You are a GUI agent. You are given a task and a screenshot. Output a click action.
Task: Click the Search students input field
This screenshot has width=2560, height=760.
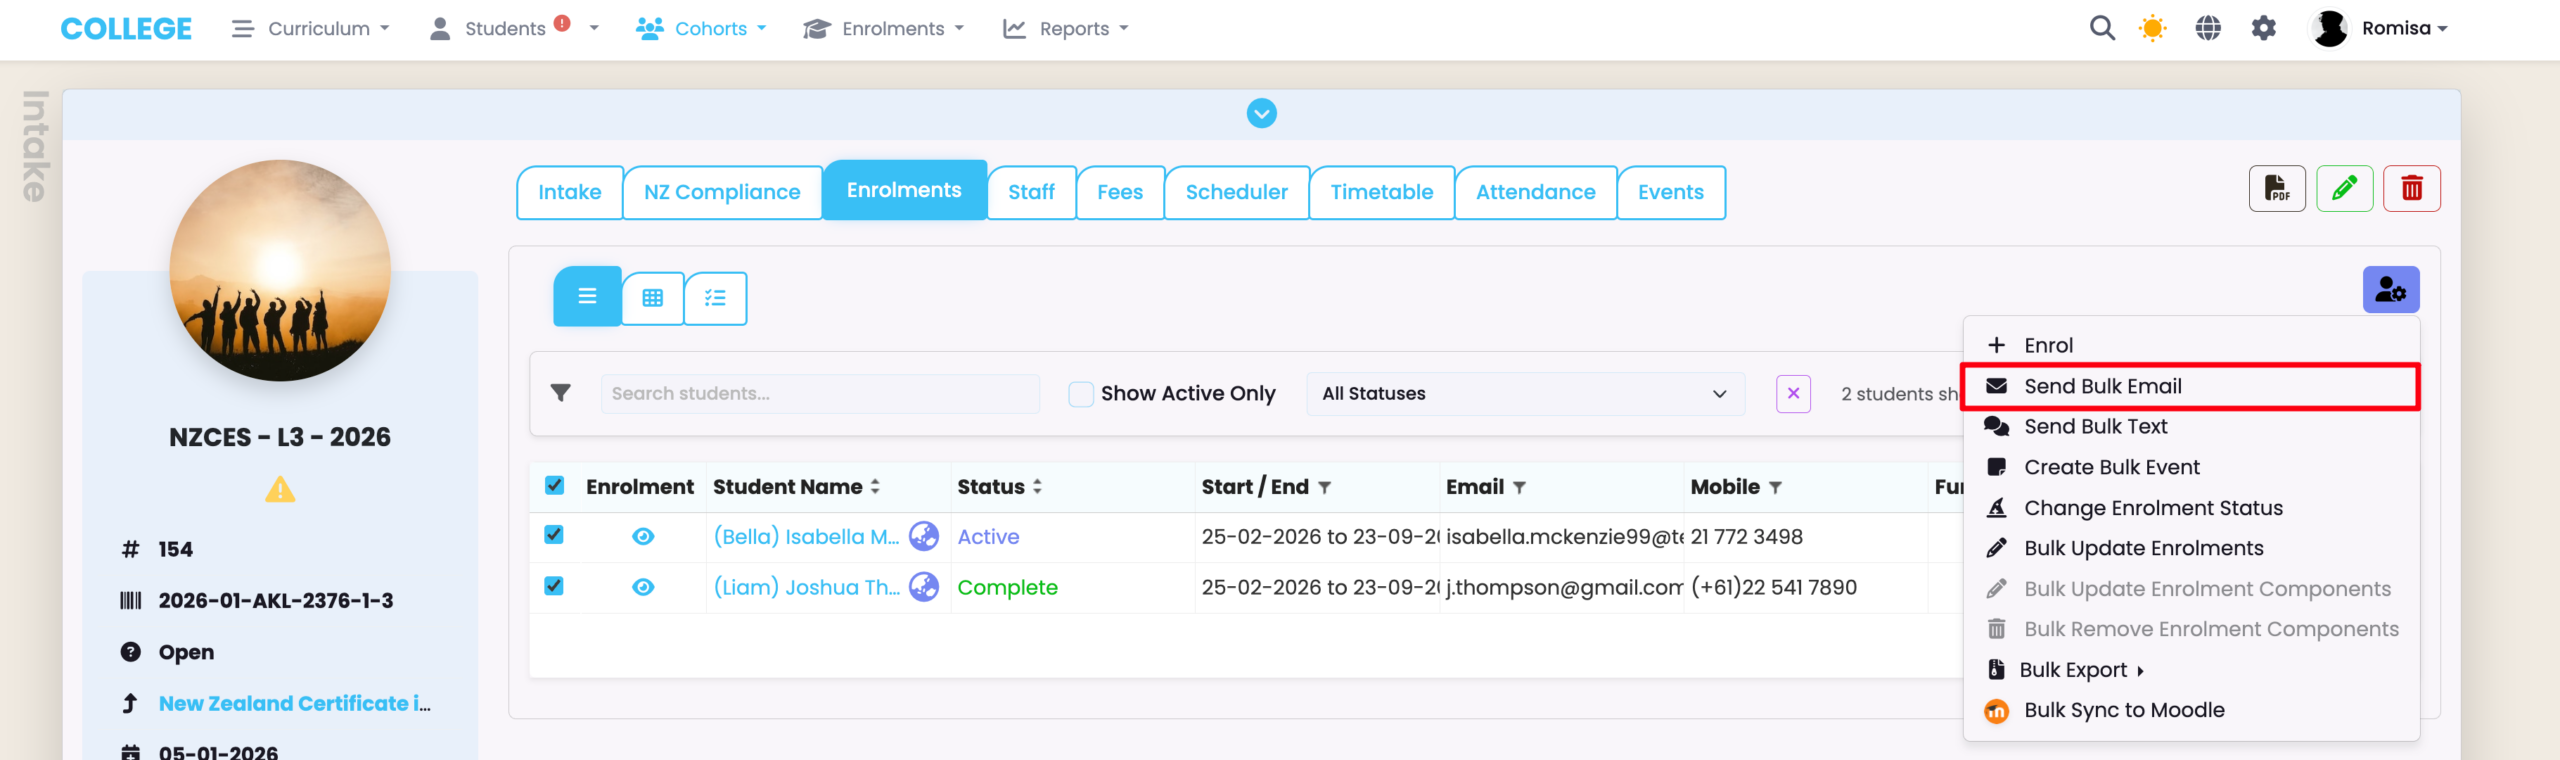819,394
